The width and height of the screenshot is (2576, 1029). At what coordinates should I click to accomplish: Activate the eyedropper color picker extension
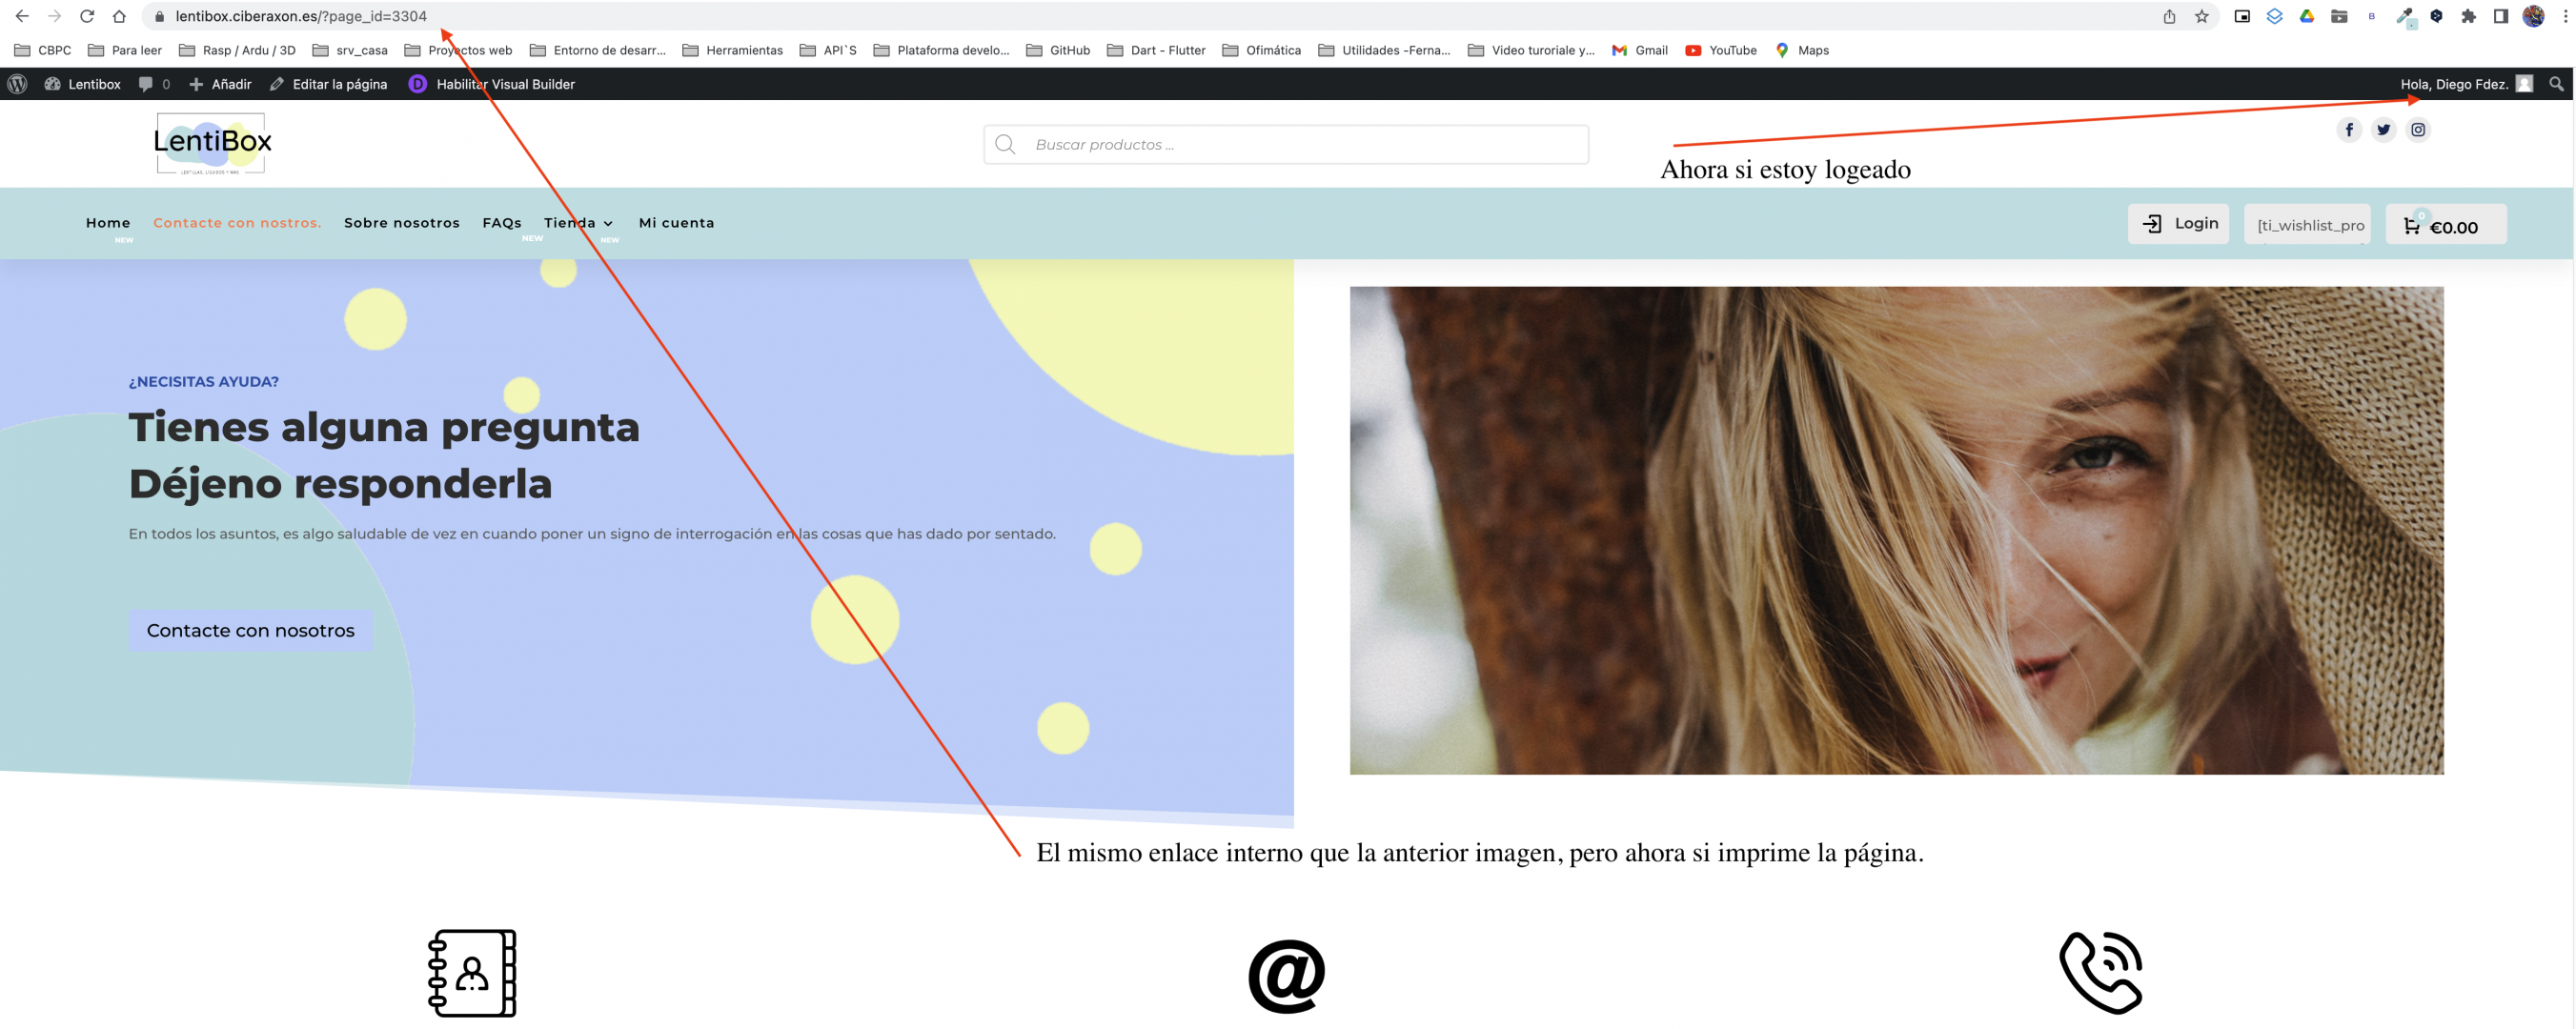pos(2404,16)
